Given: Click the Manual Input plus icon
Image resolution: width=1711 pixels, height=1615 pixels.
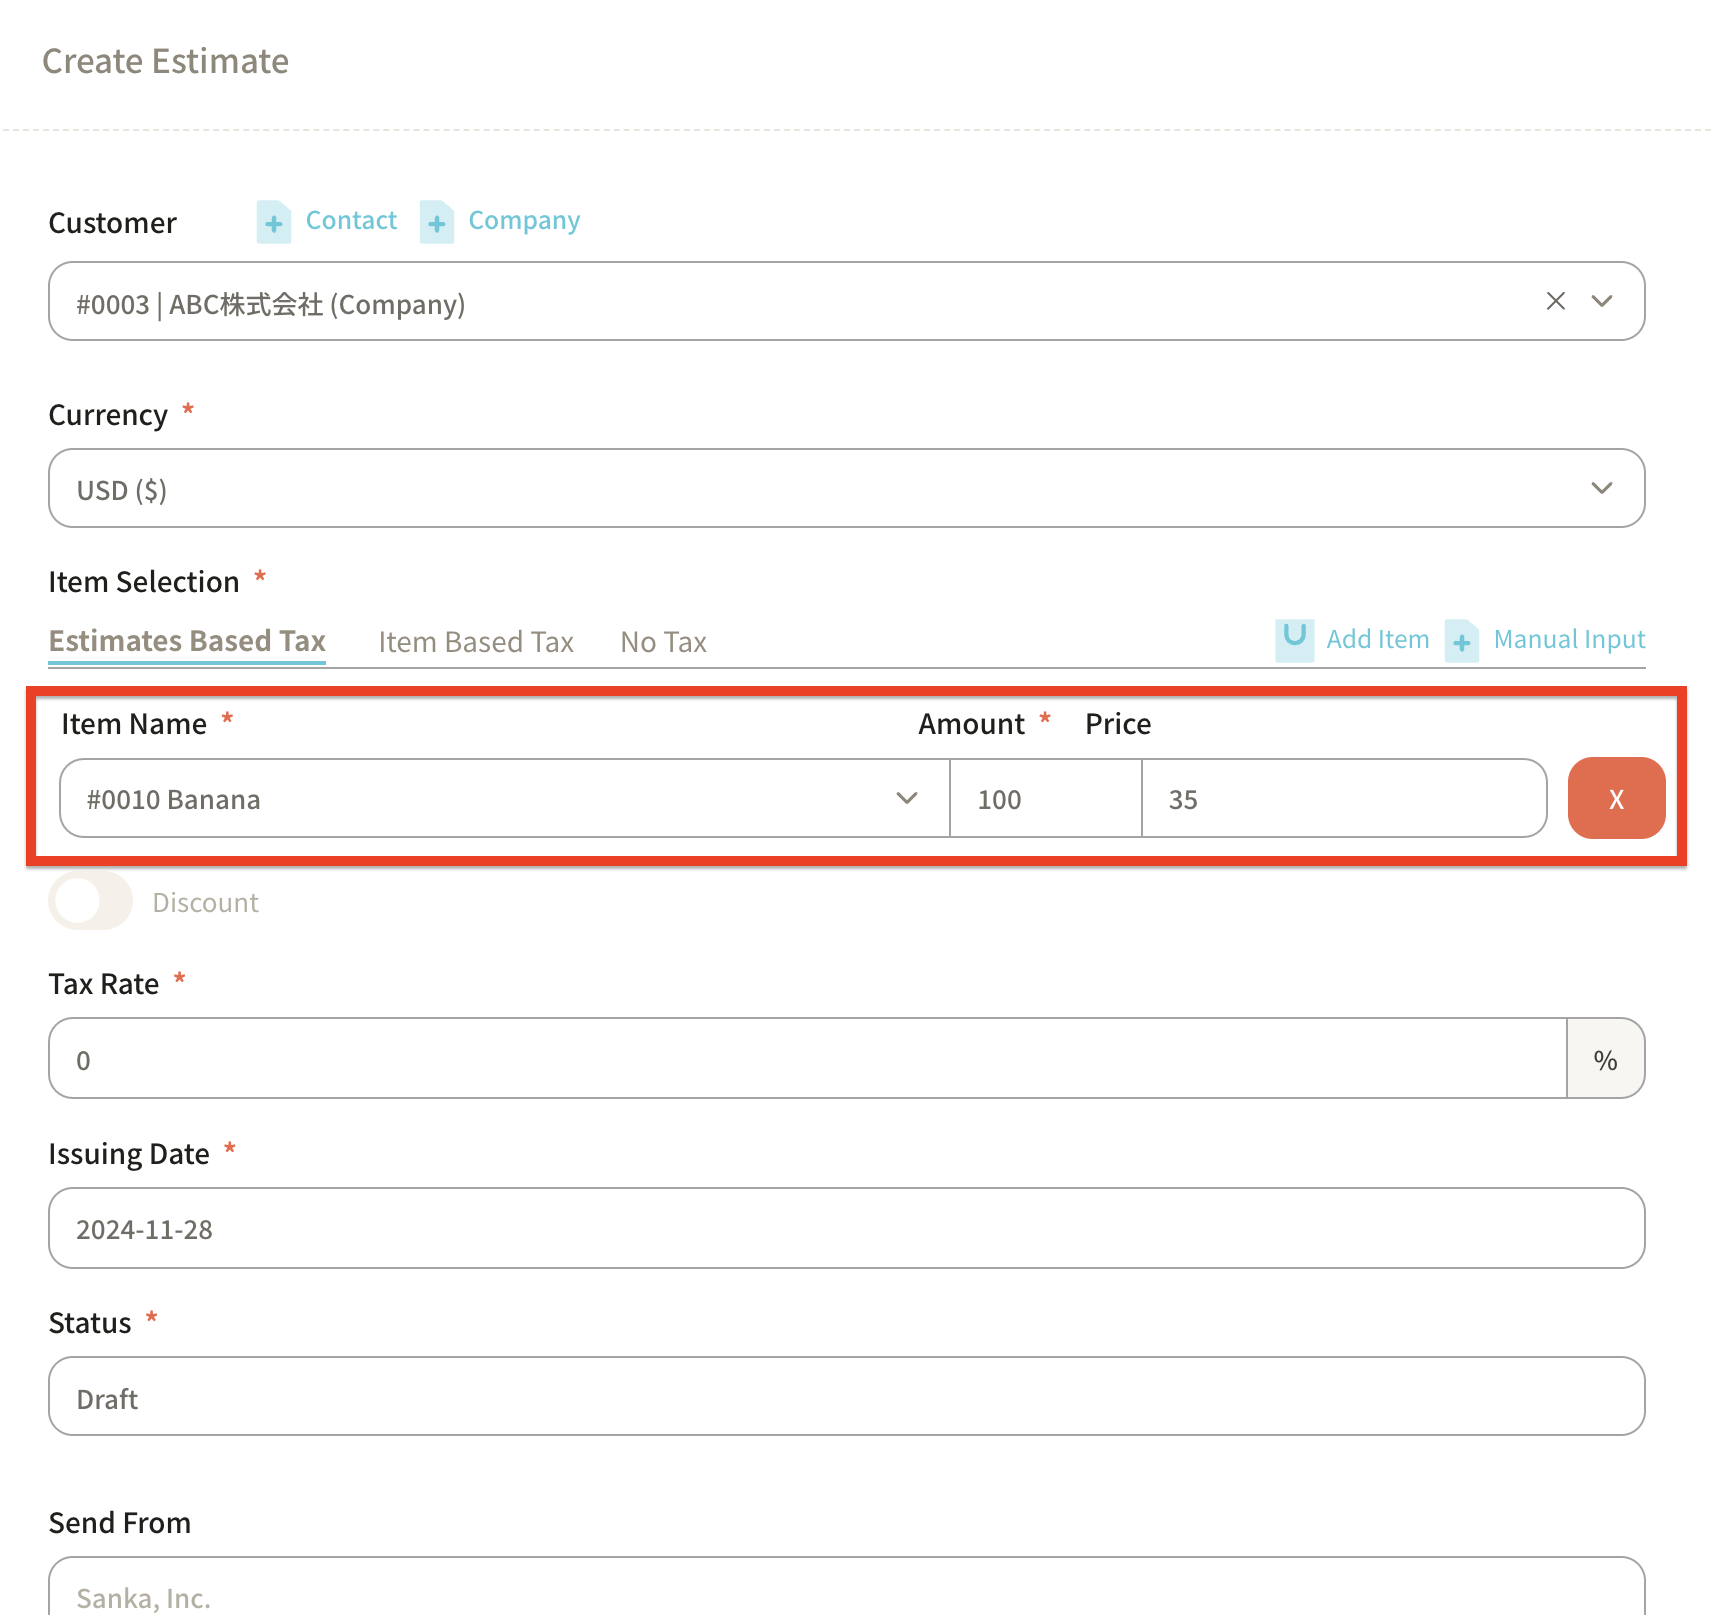Looking at the screenshot, I should point(1461,641).
